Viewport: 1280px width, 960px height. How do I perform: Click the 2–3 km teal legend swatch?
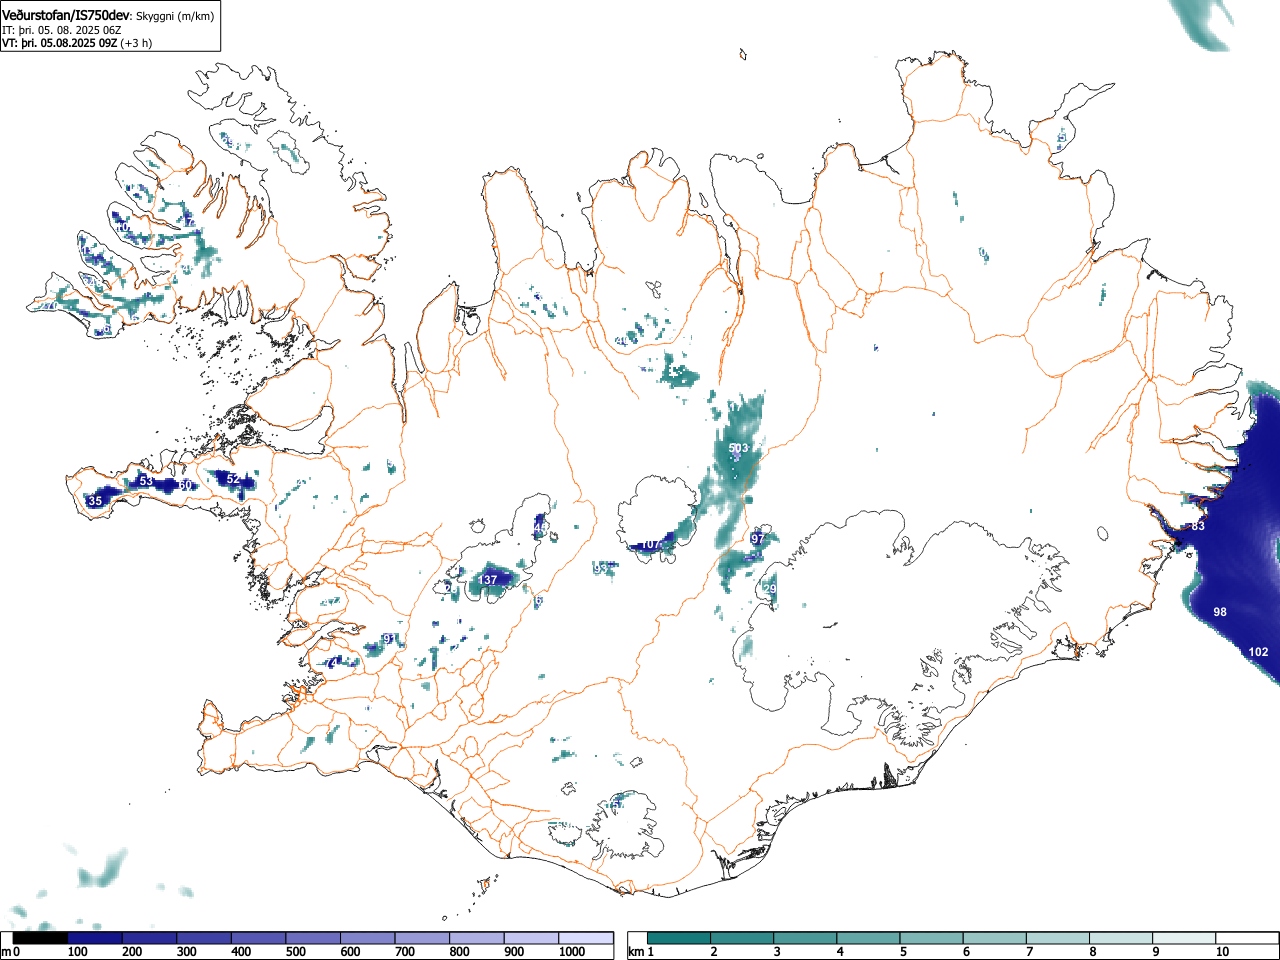[742, 938]
